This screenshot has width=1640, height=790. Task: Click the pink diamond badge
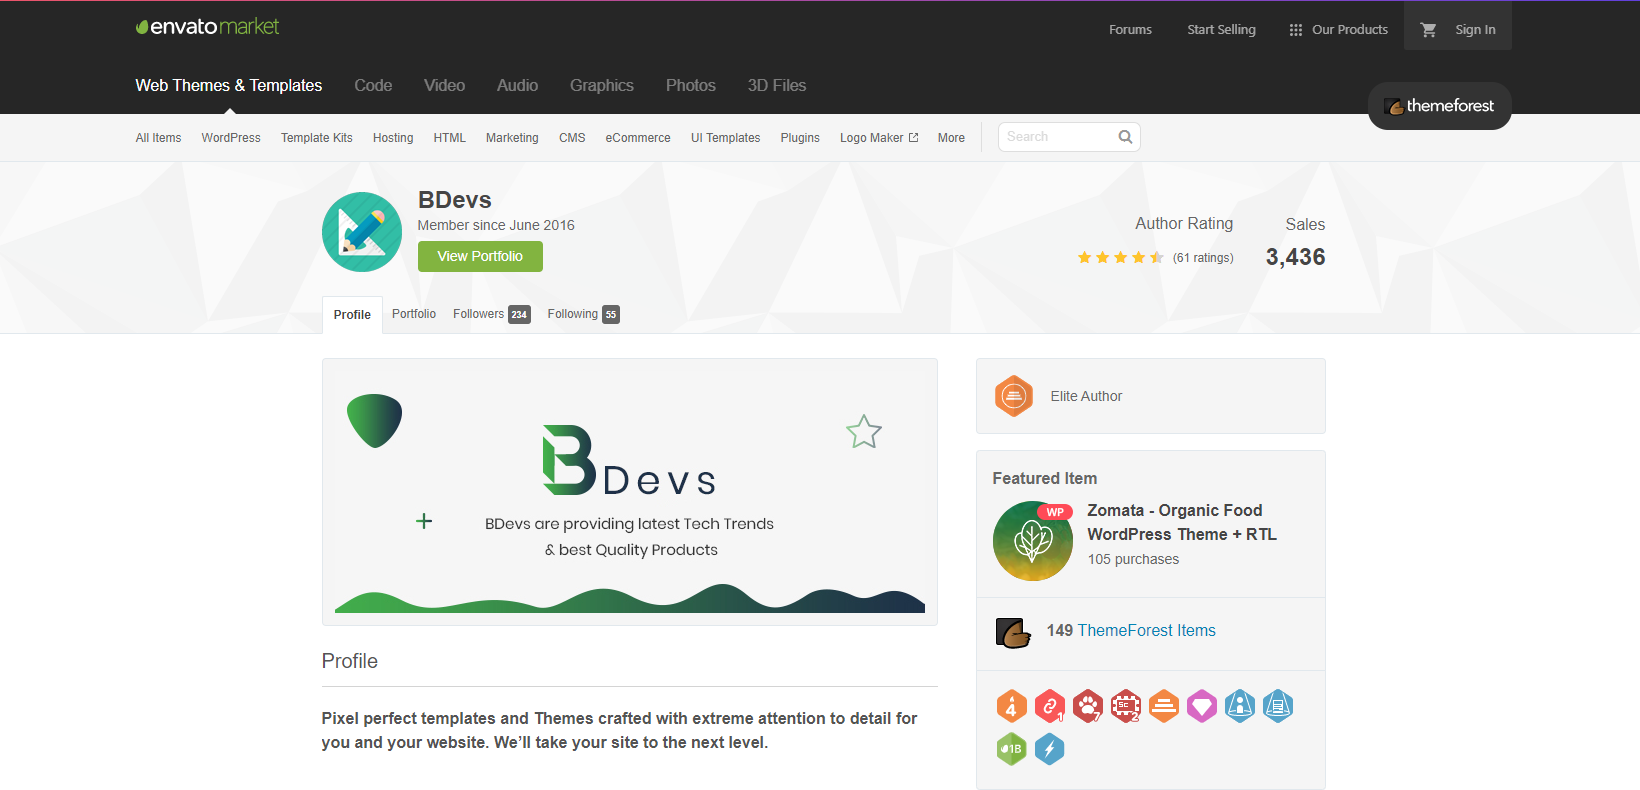pyautogui.click(x=1202, y=706)
